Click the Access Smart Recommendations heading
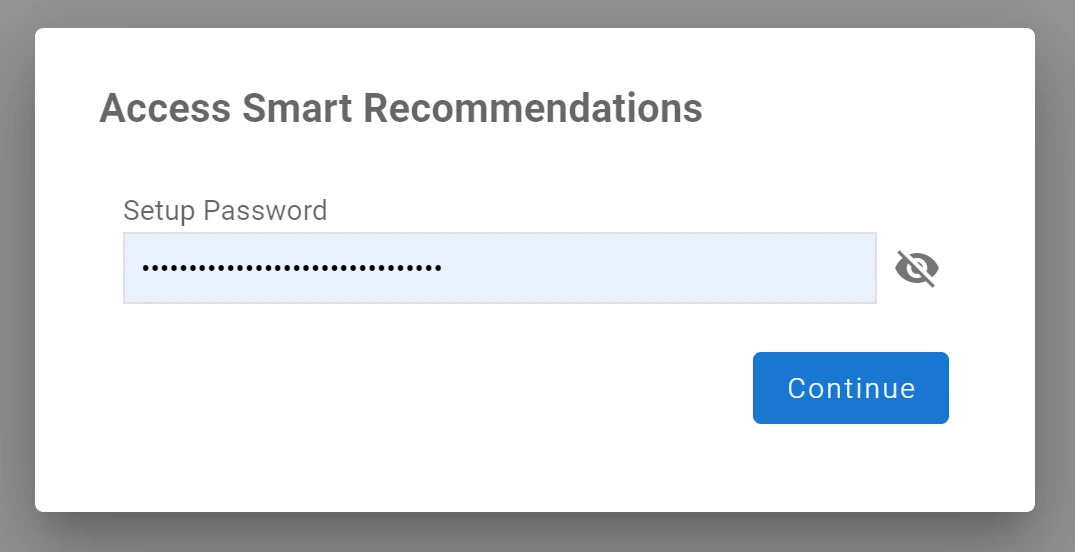1075x552 pixels. pyautogui.click(x=401, y=108)
